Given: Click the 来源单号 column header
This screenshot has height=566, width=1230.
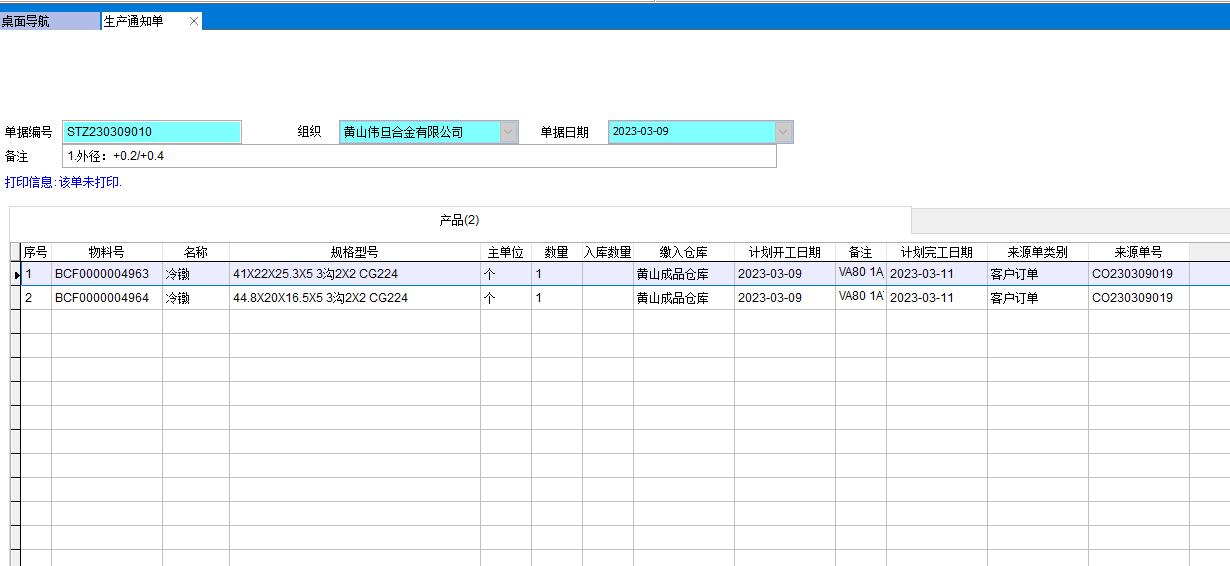Looking at the screenshot, I should pos(1138,252).
